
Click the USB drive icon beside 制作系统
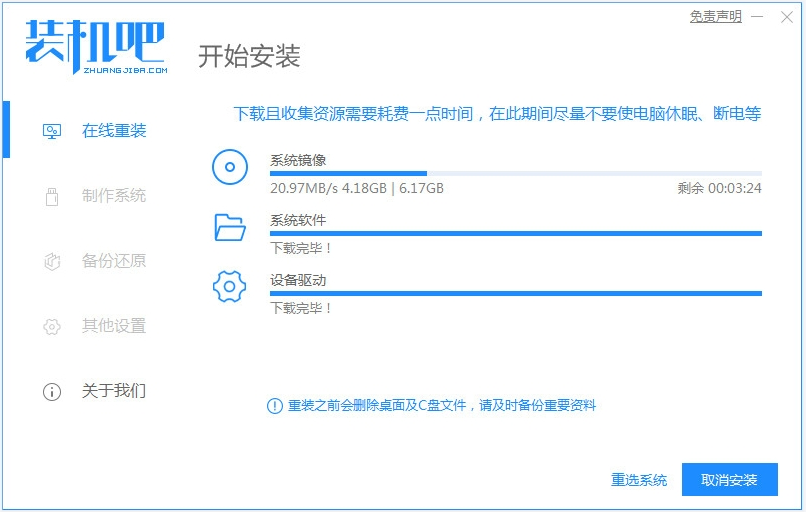pos(52,196)
